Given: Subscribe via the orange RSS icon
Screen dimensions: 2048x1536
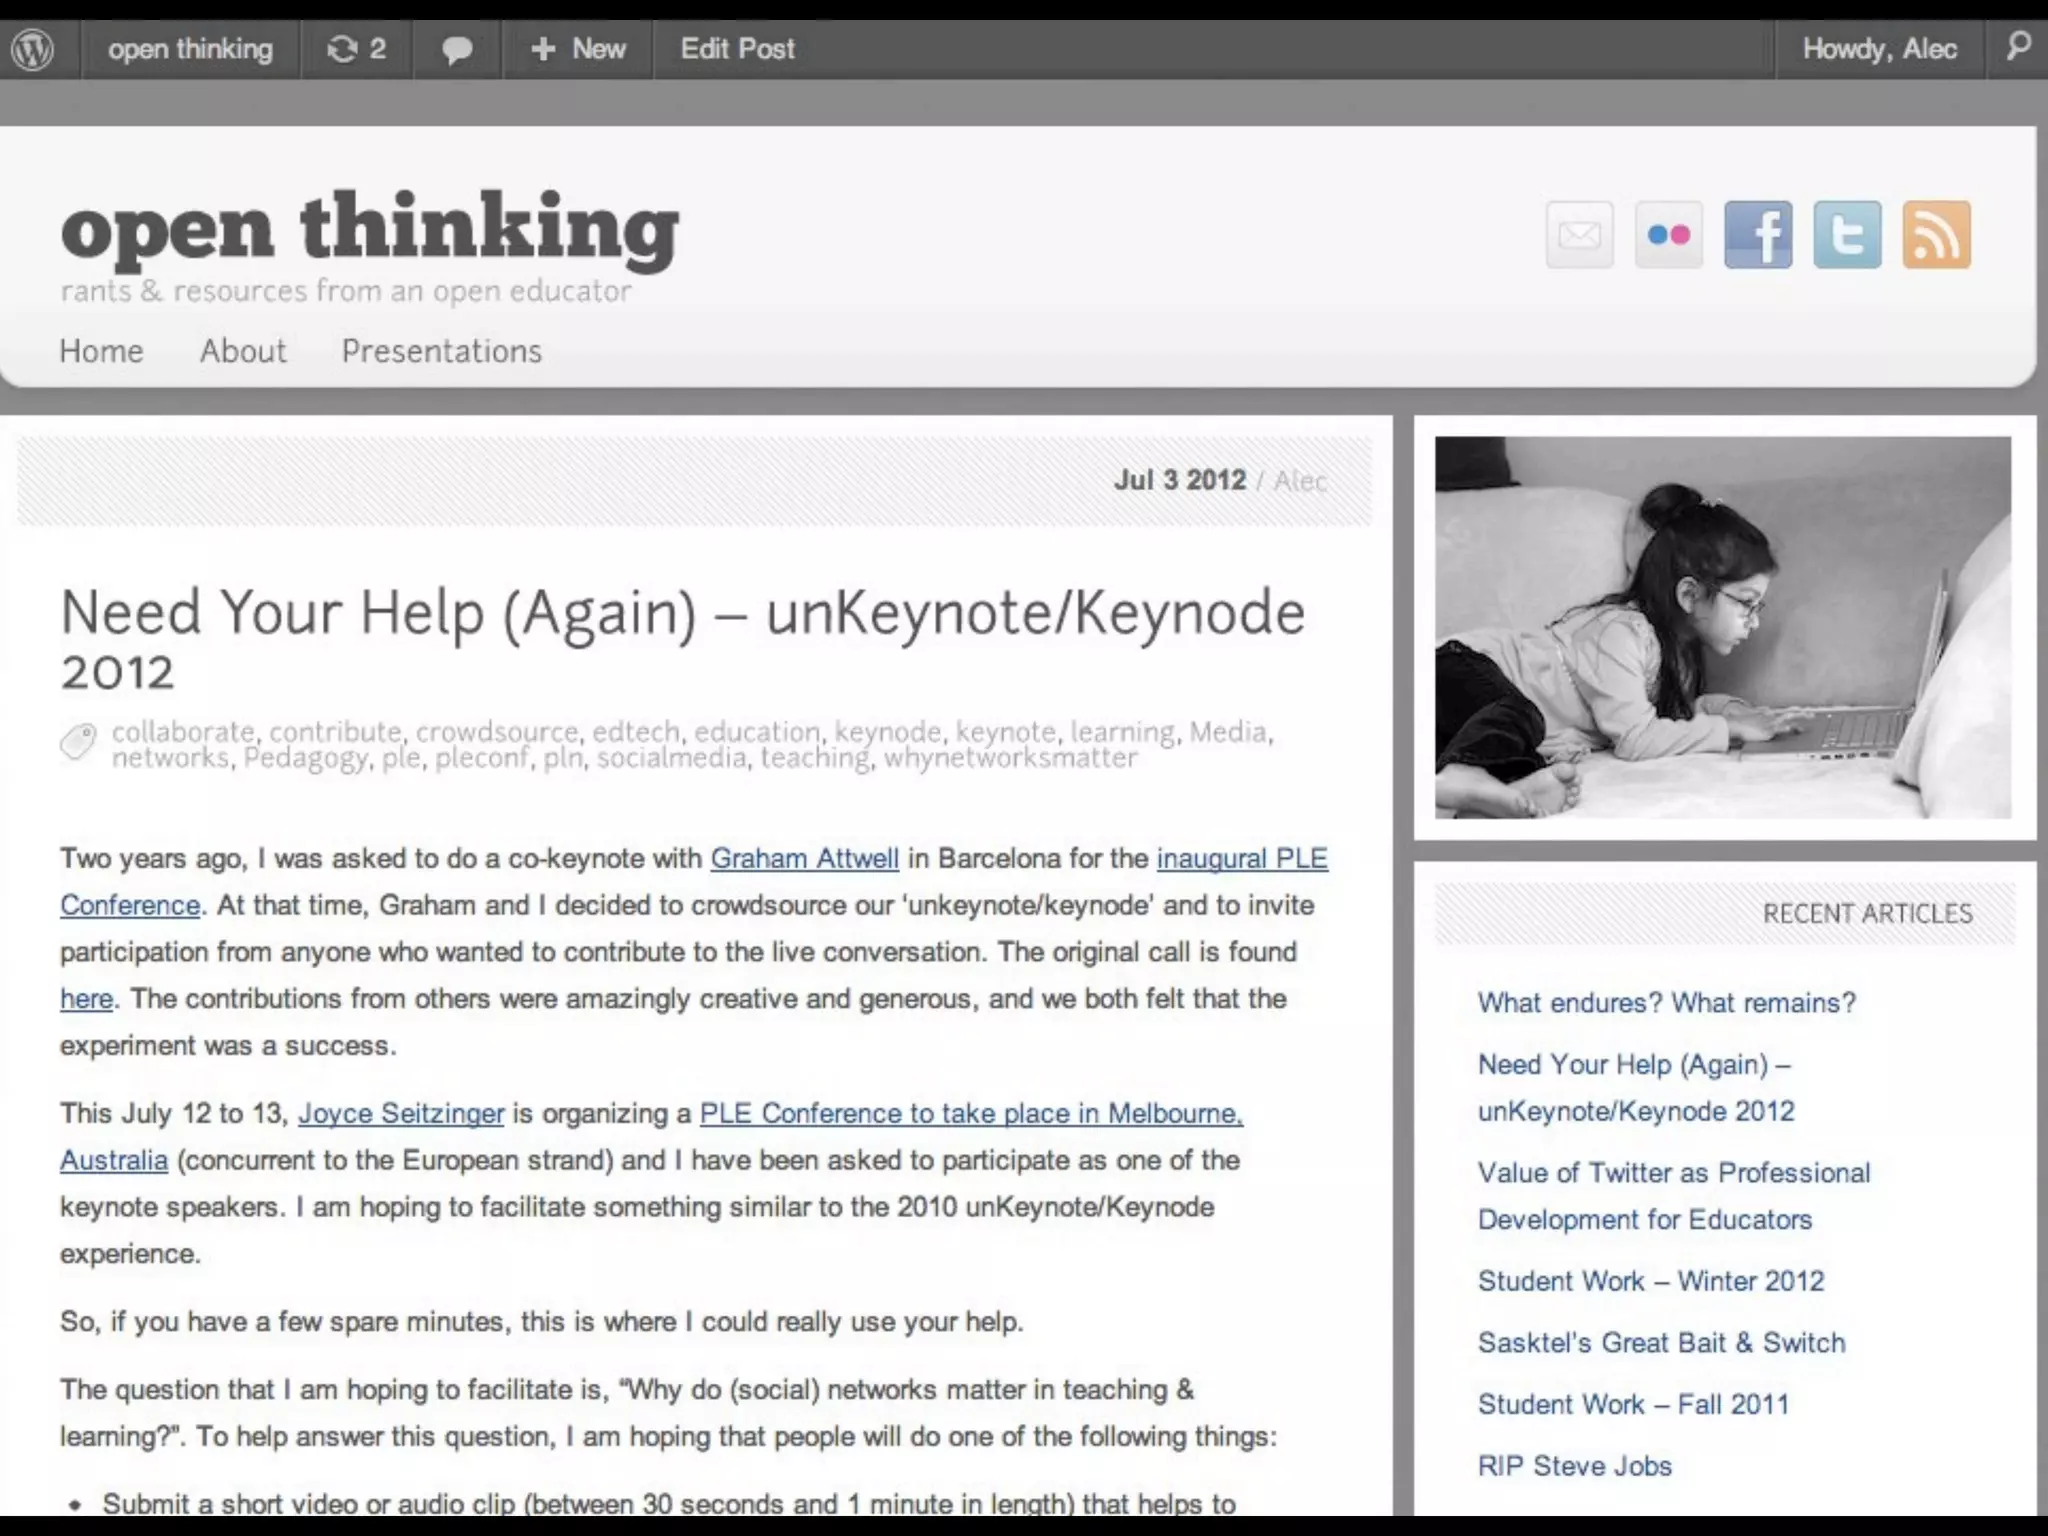Looking at the screenshot, I should pyautogui.click(x=1936, y=235).
